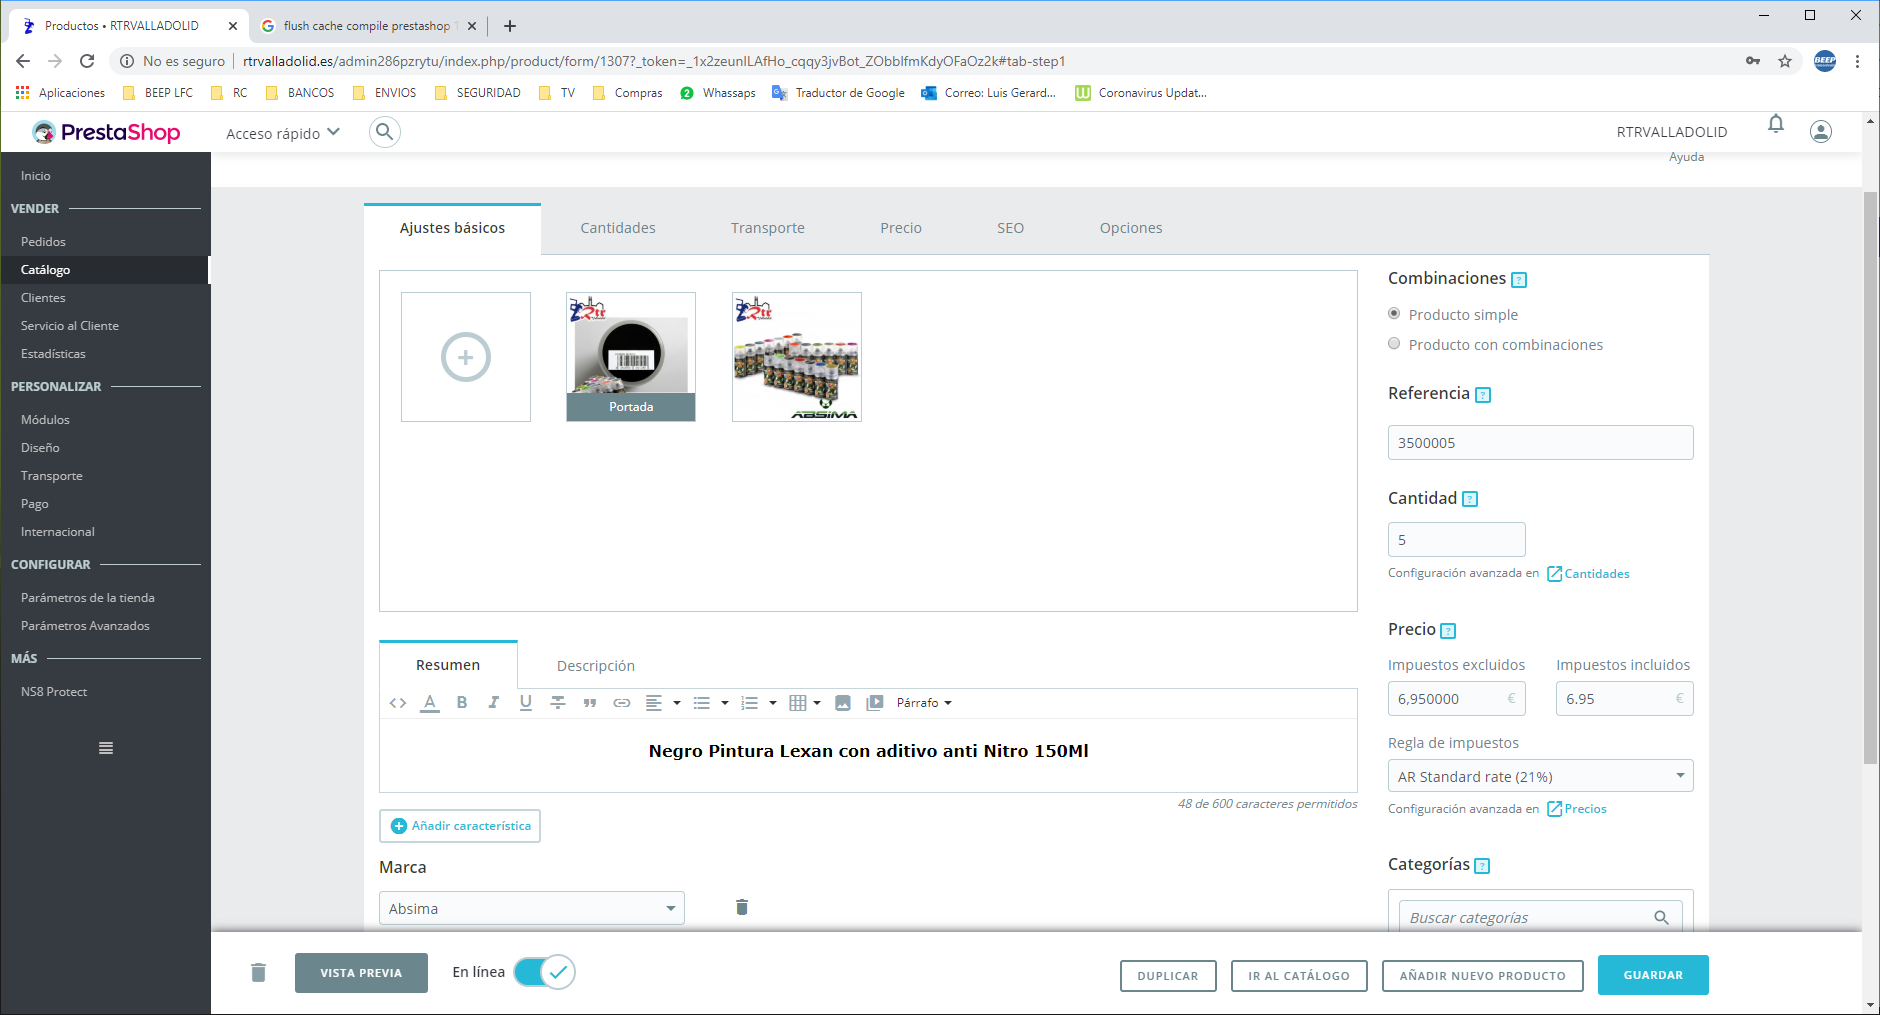Viewport: 1880px width, 1015px height.
Task: Click the Referencia help icon
Action: pyautogui.click(x=1483, y=395)
